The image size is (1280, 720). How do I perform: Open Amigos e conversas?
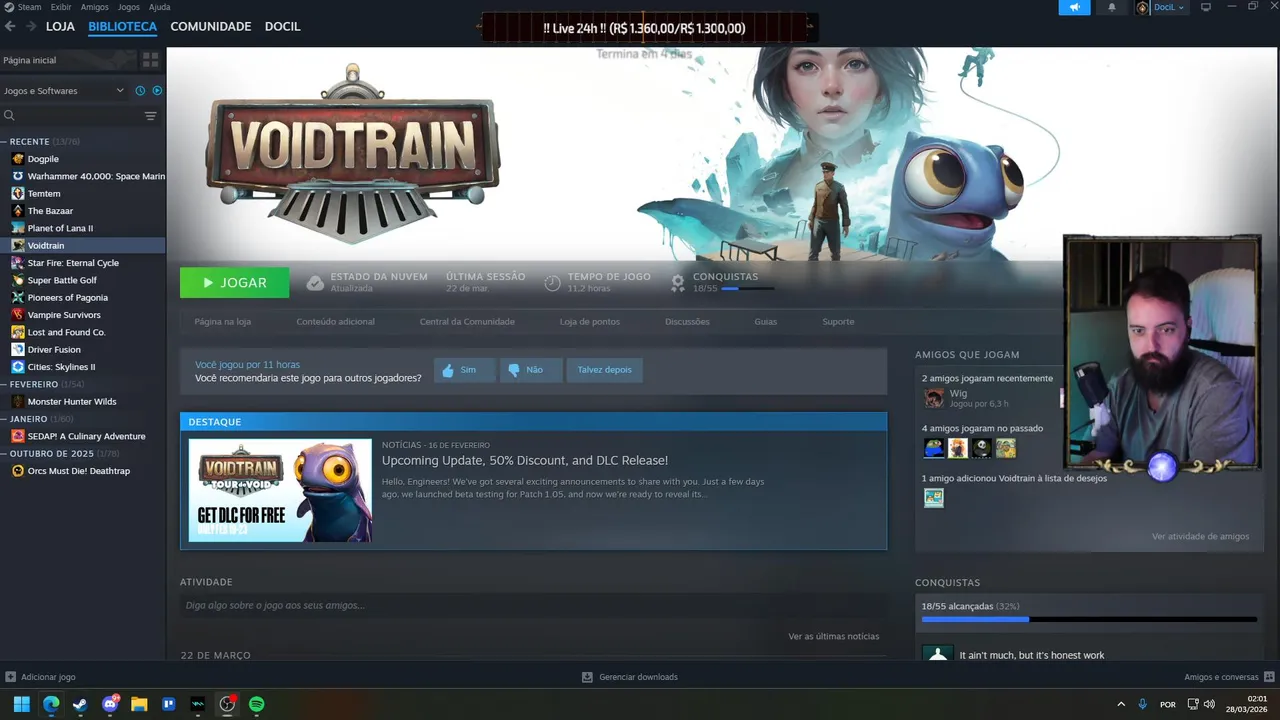click(x=1228, y=677)
